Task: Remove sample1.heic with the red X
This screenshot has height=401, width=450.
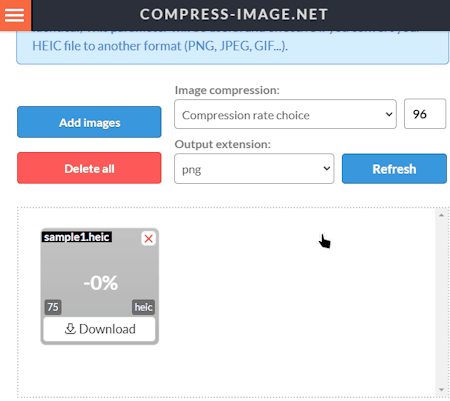Action: 149,239
